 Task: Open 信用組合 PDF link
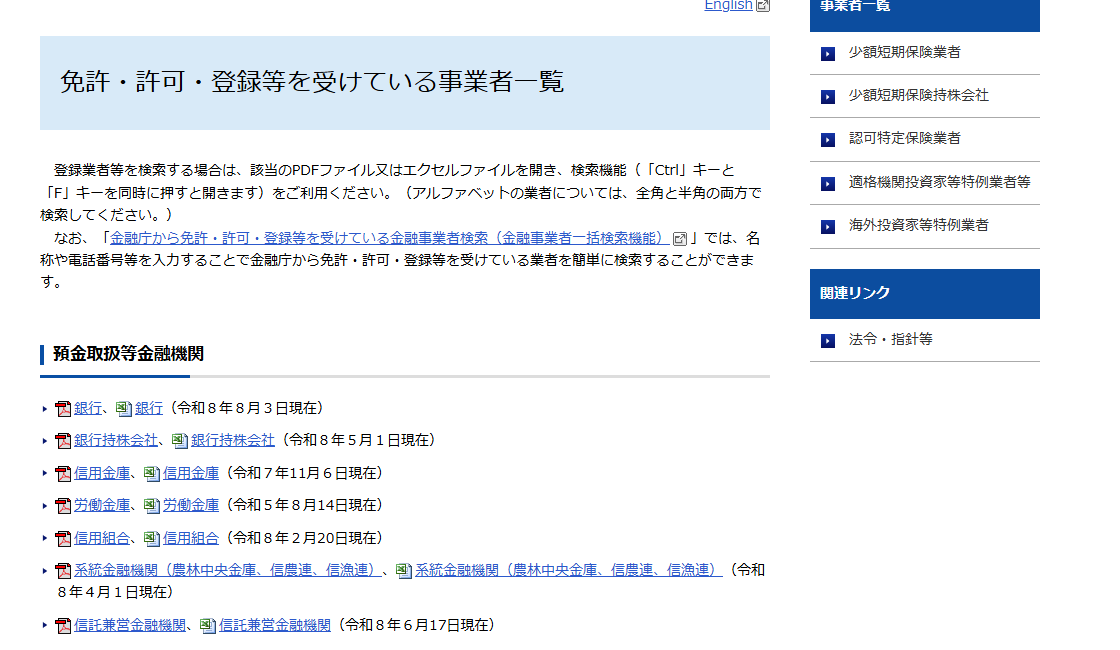coord(102,538)
